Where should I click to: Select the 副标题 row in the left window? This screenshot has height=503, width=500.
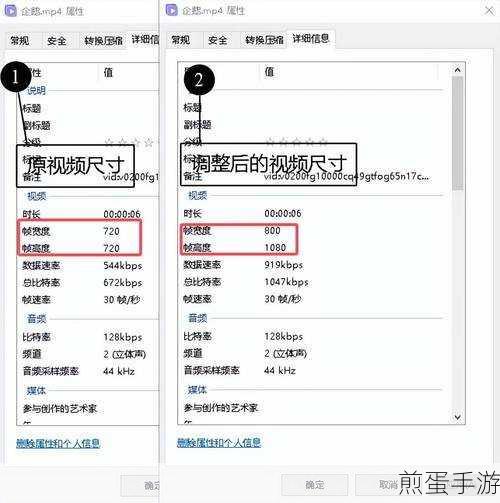(x=88, y=126)
